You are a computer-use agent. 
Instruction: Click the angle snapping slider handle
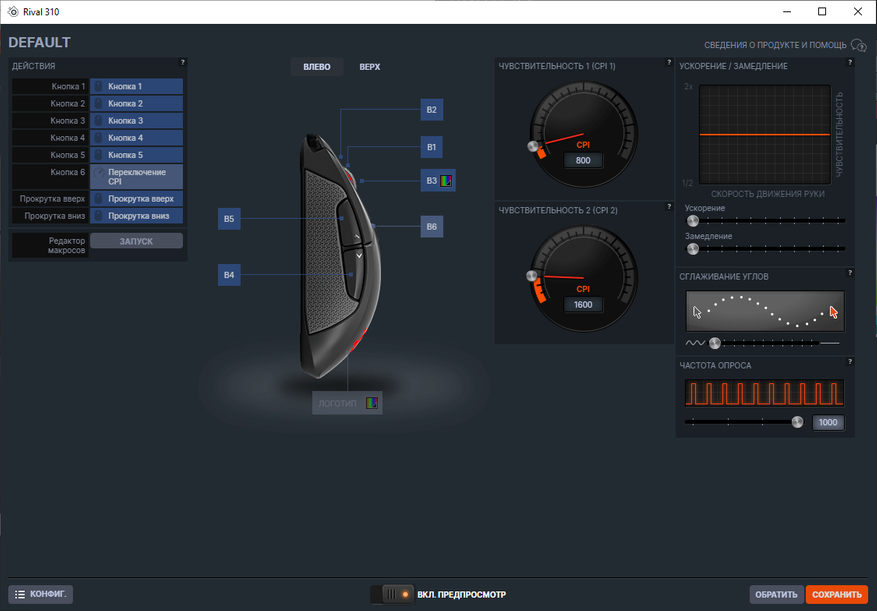715,343
